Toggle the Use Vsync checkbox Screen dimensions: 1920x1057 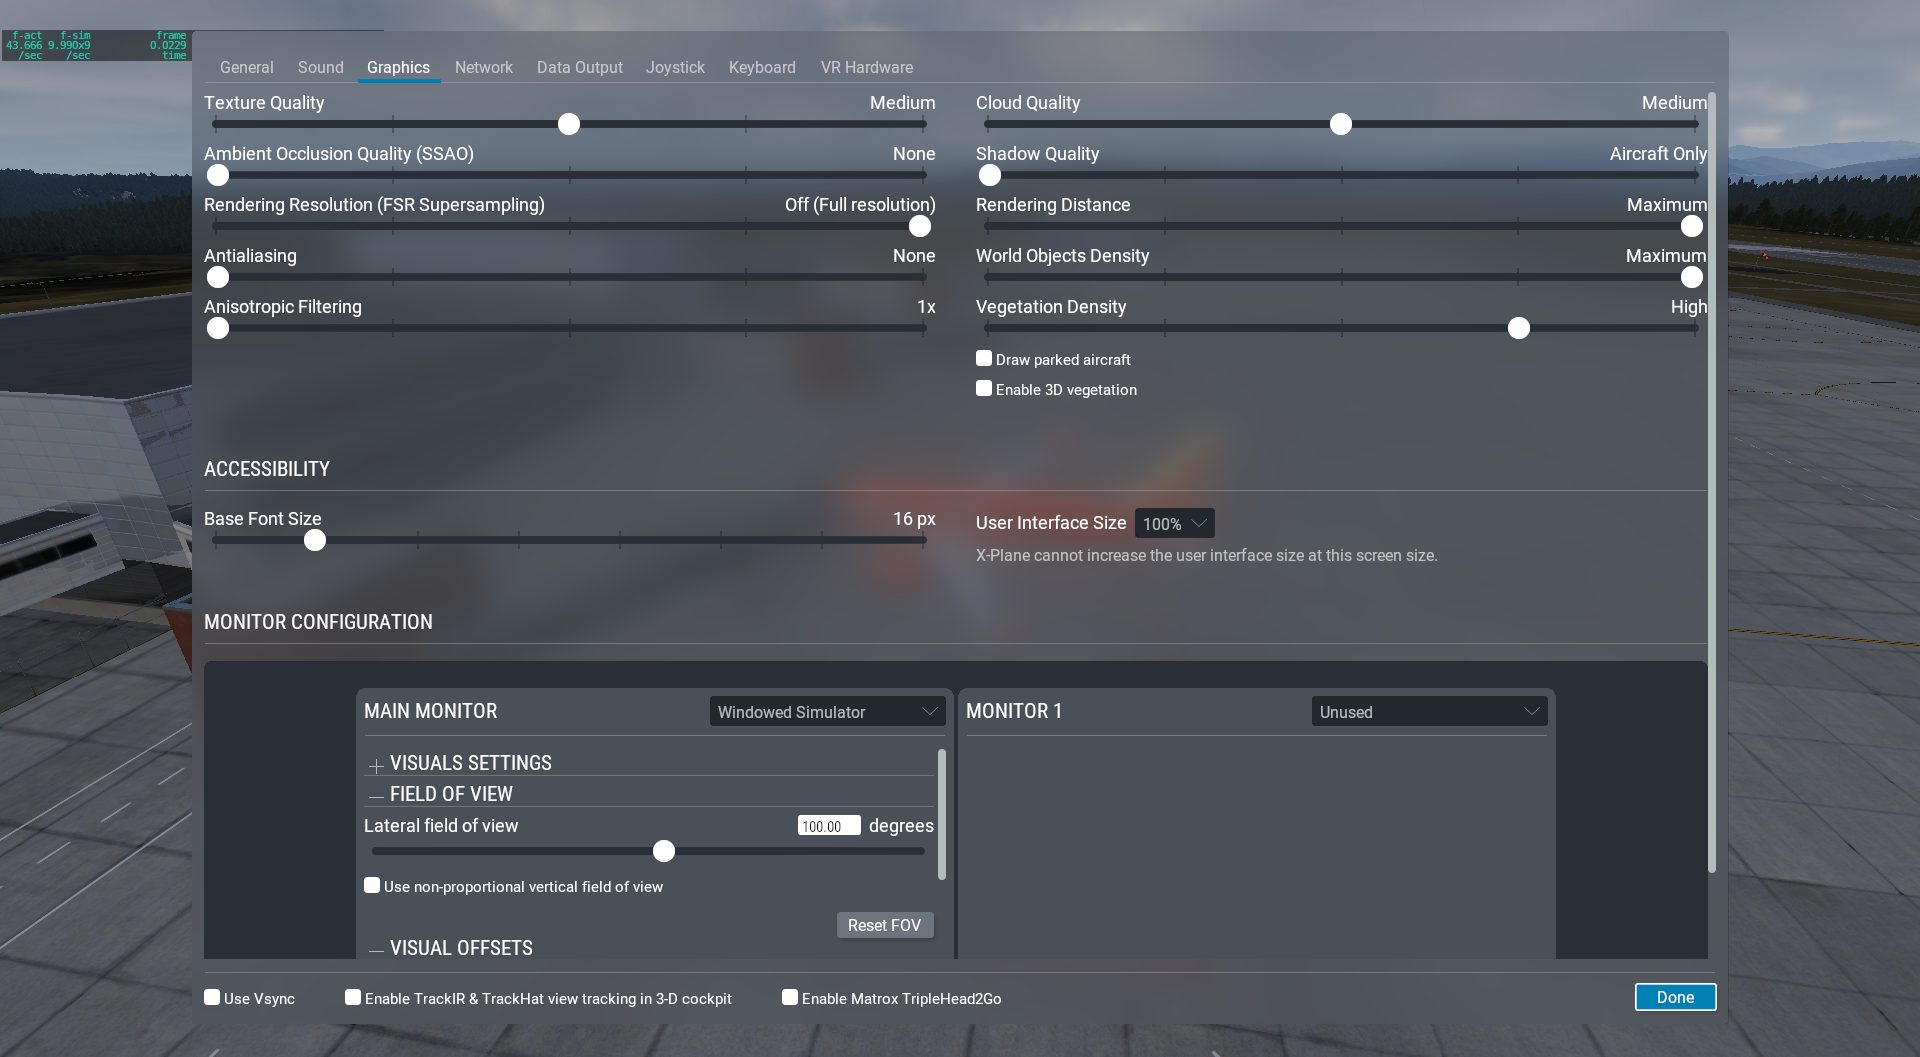pyautogui.click(x=212, y=998)
